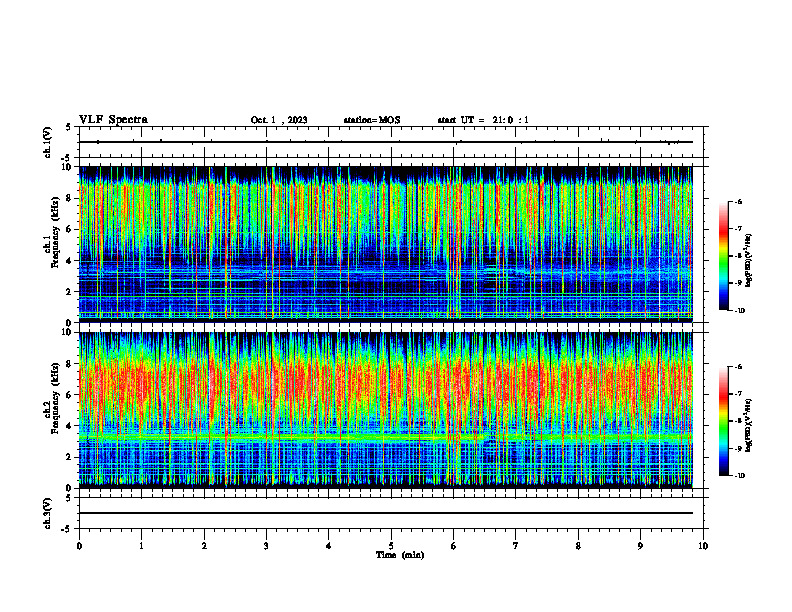Screen dimensions: 792x612
Task: Click the ch.1 color bar '-6' label
Action: click(x=738, y=202)
